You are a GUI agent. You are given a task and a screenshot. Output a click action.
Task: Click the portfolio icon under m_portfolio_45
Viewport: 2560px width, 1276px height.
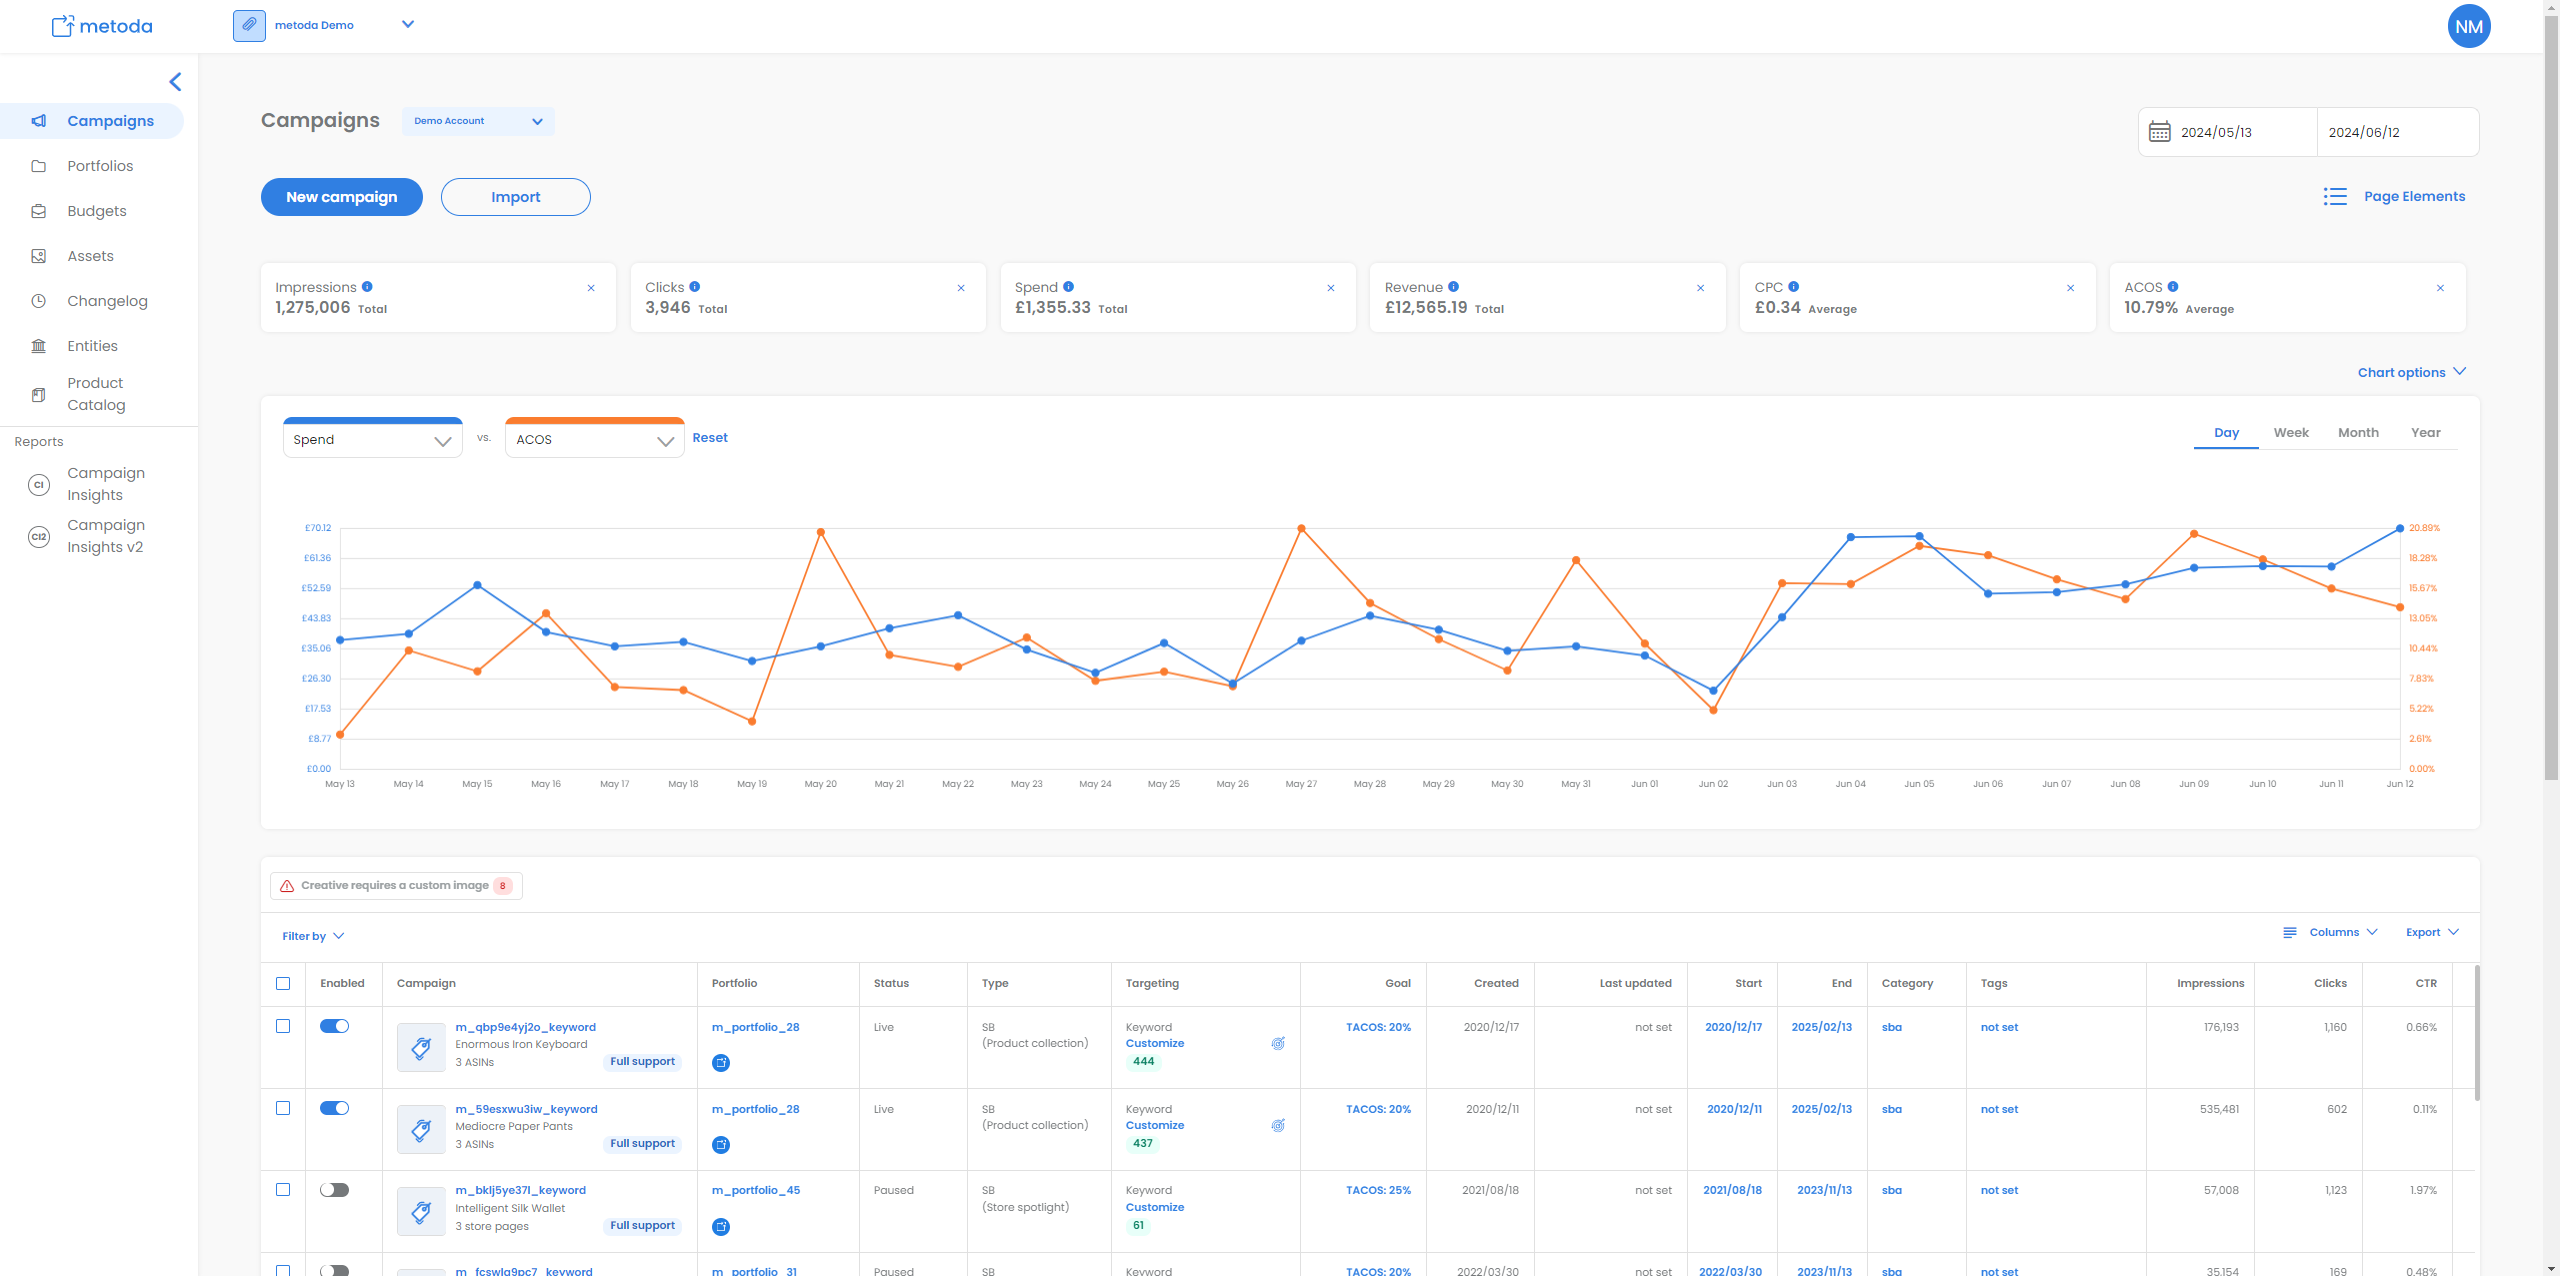(720, 1227)
